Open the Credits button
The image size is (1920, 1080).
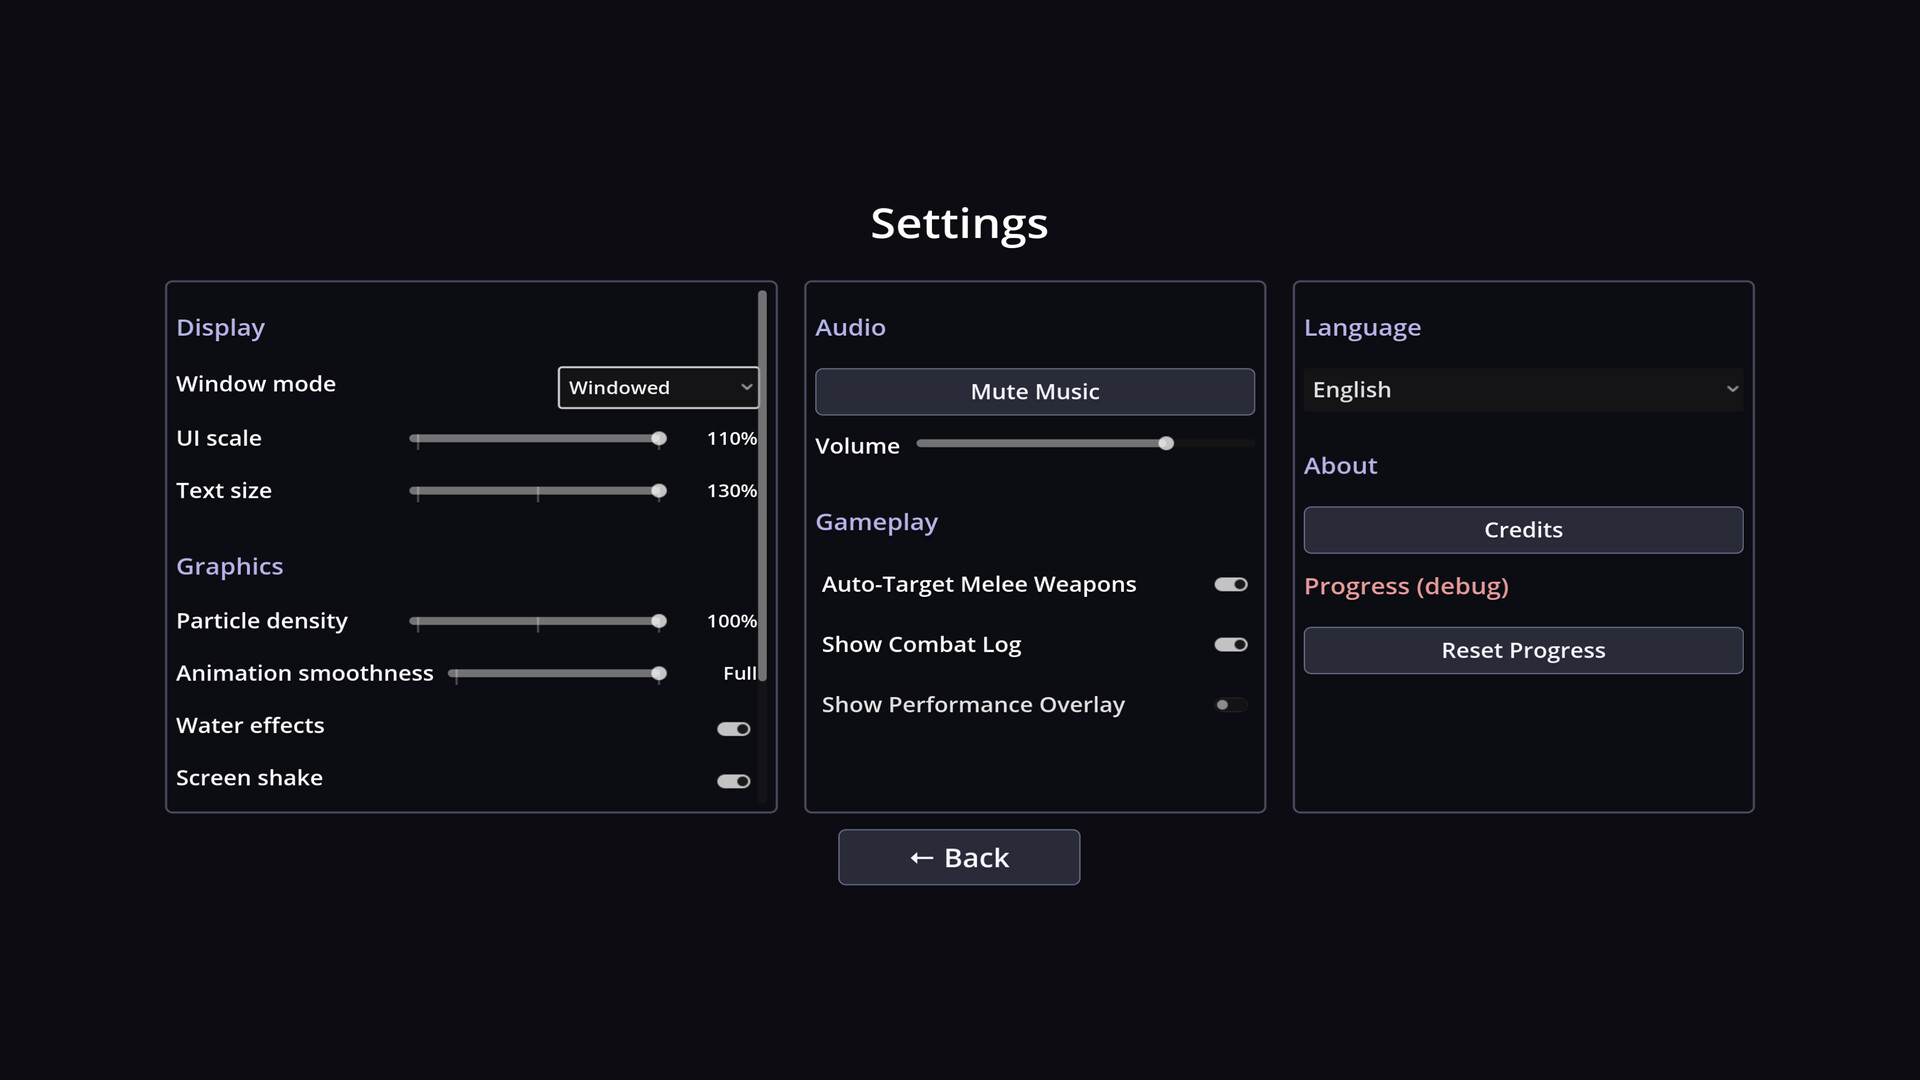click(1523, 530)
